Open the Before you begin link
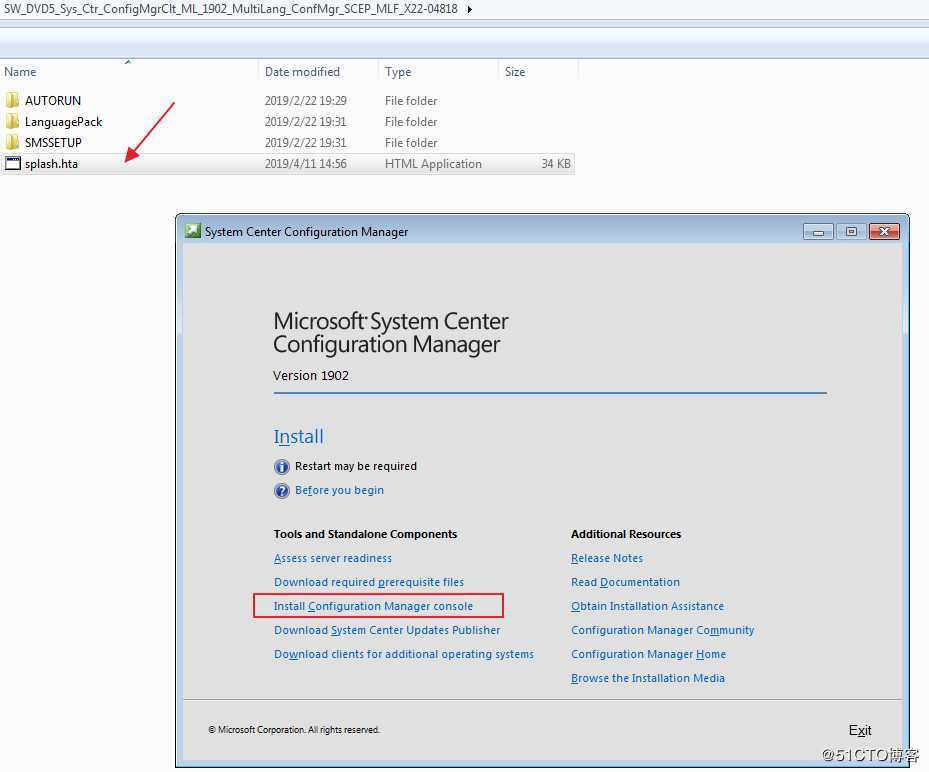 (x=339, y=490)
